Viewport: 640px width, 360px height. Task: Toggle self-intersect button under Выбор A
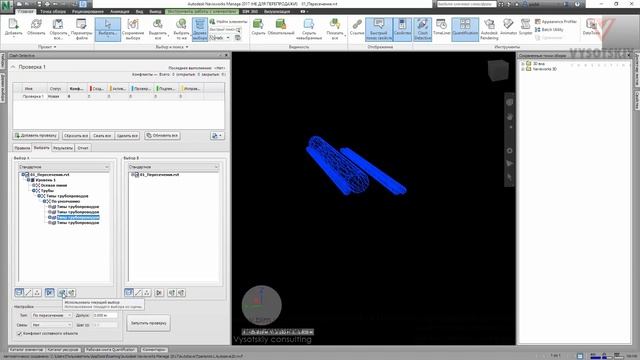[x=49, y=292]
